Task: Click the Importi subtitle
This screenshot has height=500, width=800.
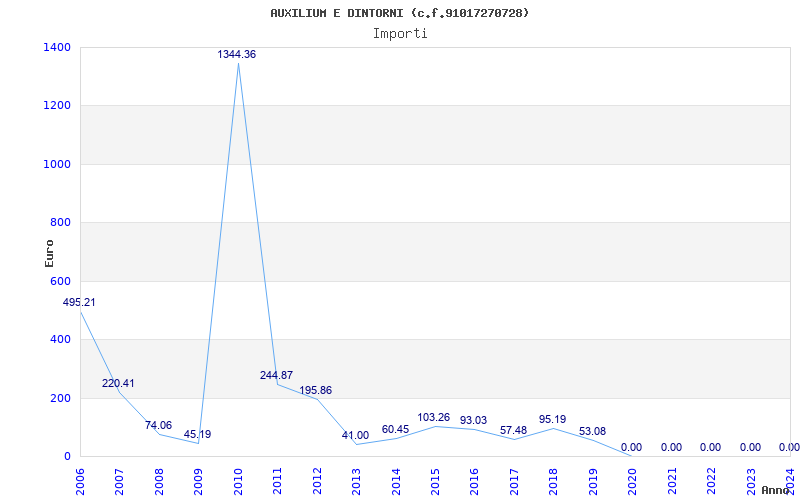Action: 400,34
